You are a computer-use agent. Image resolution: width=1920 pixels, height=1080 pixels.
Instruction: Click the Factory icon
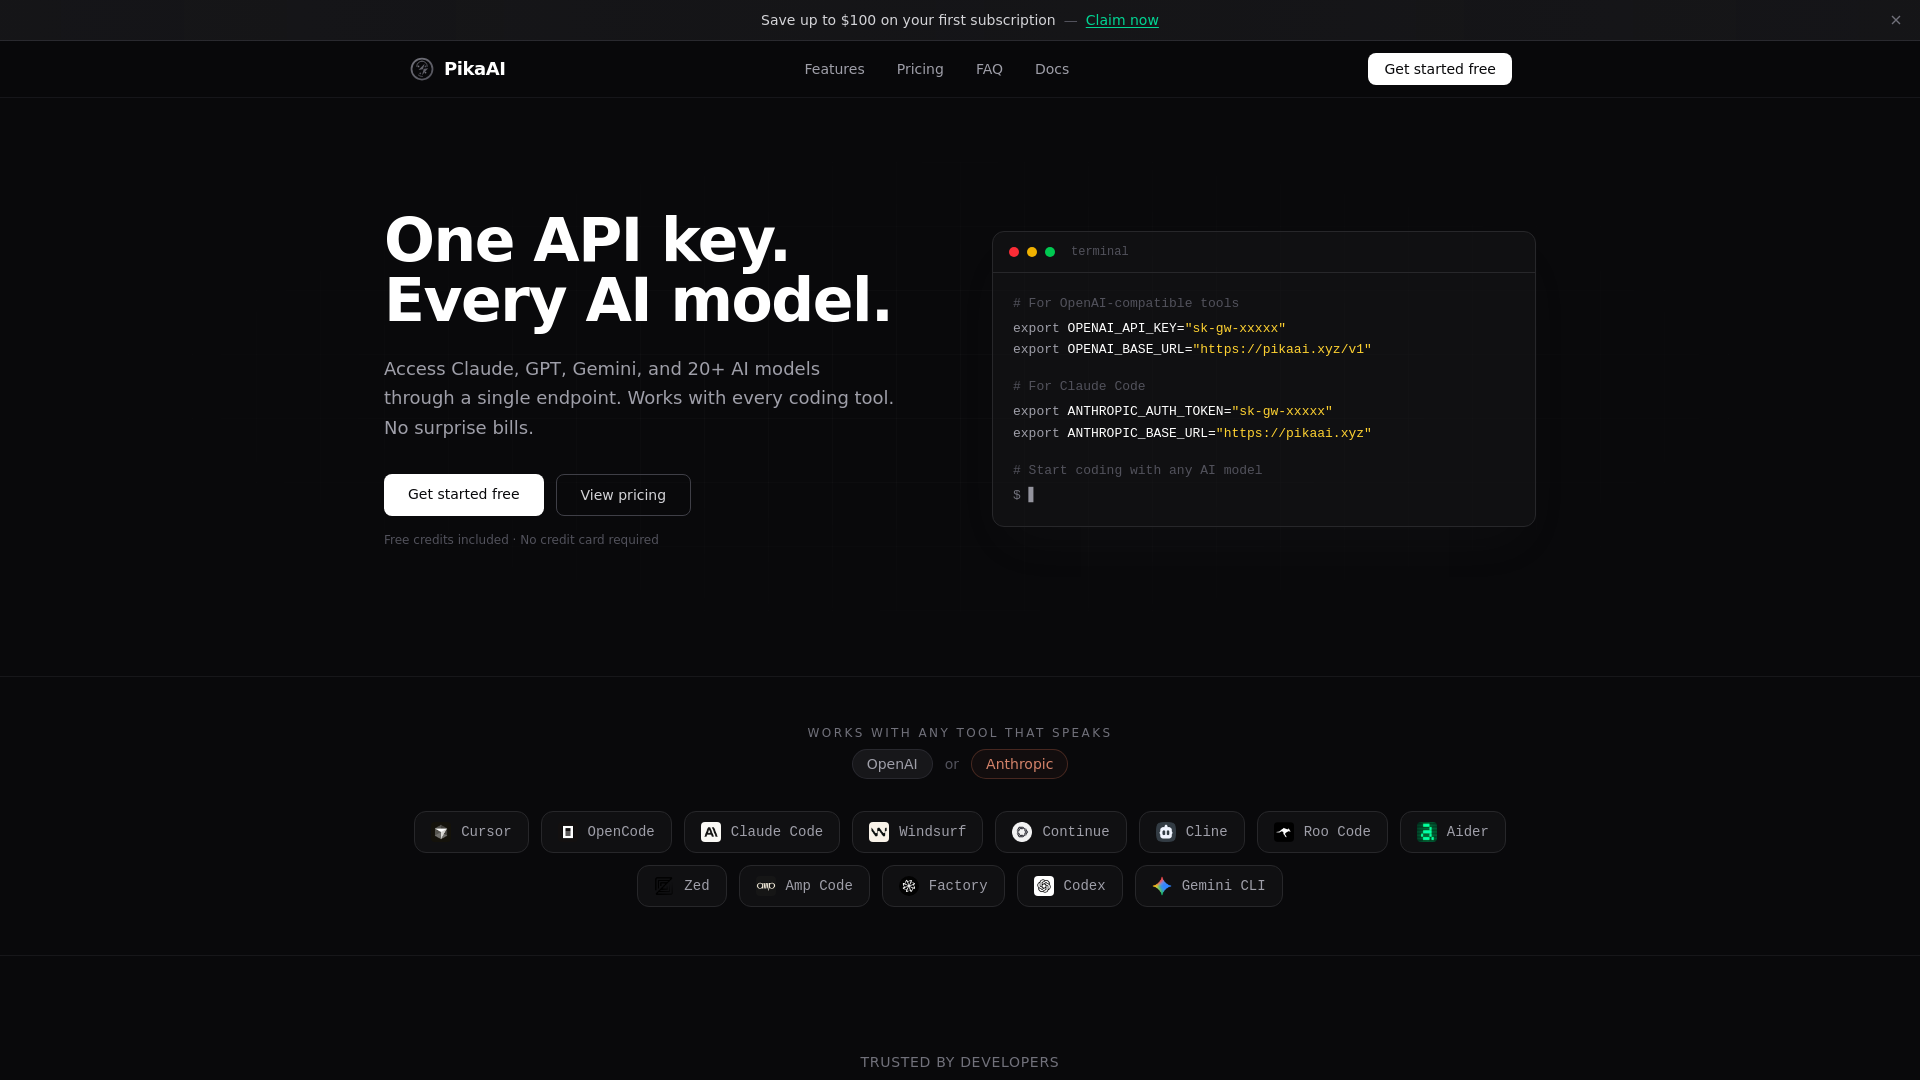(909, 886)
